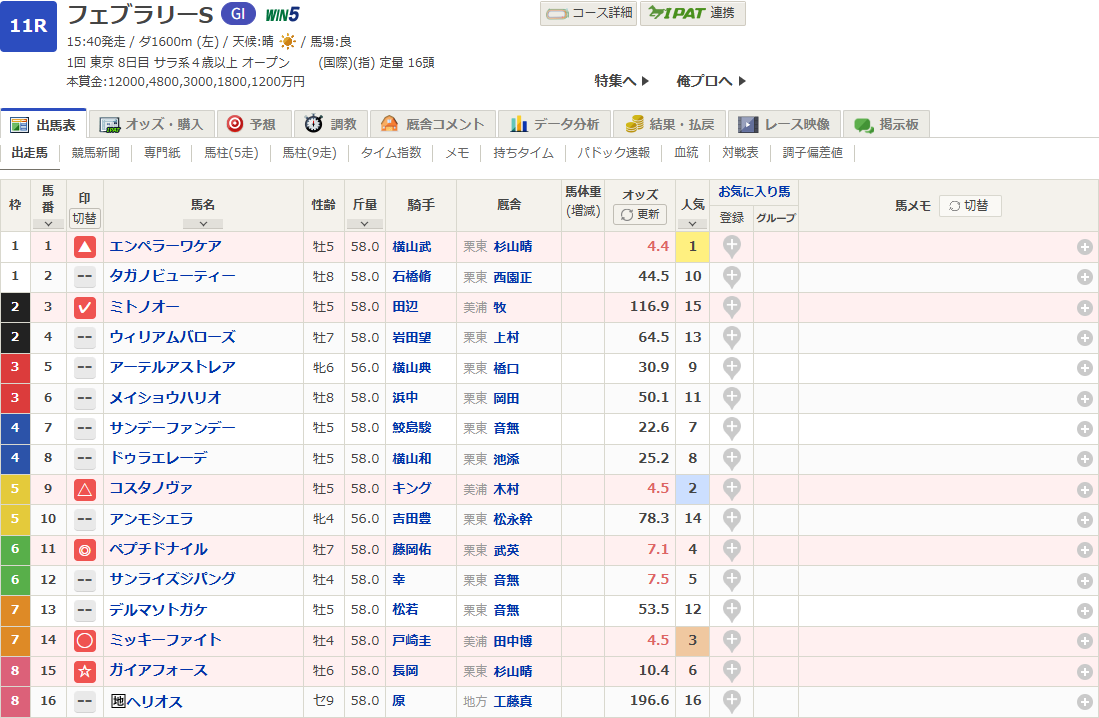The height and width of the screenshot is (718, 1099).
Task: Click the オッズ 更新 refresh button
Action: click(640, 214)
